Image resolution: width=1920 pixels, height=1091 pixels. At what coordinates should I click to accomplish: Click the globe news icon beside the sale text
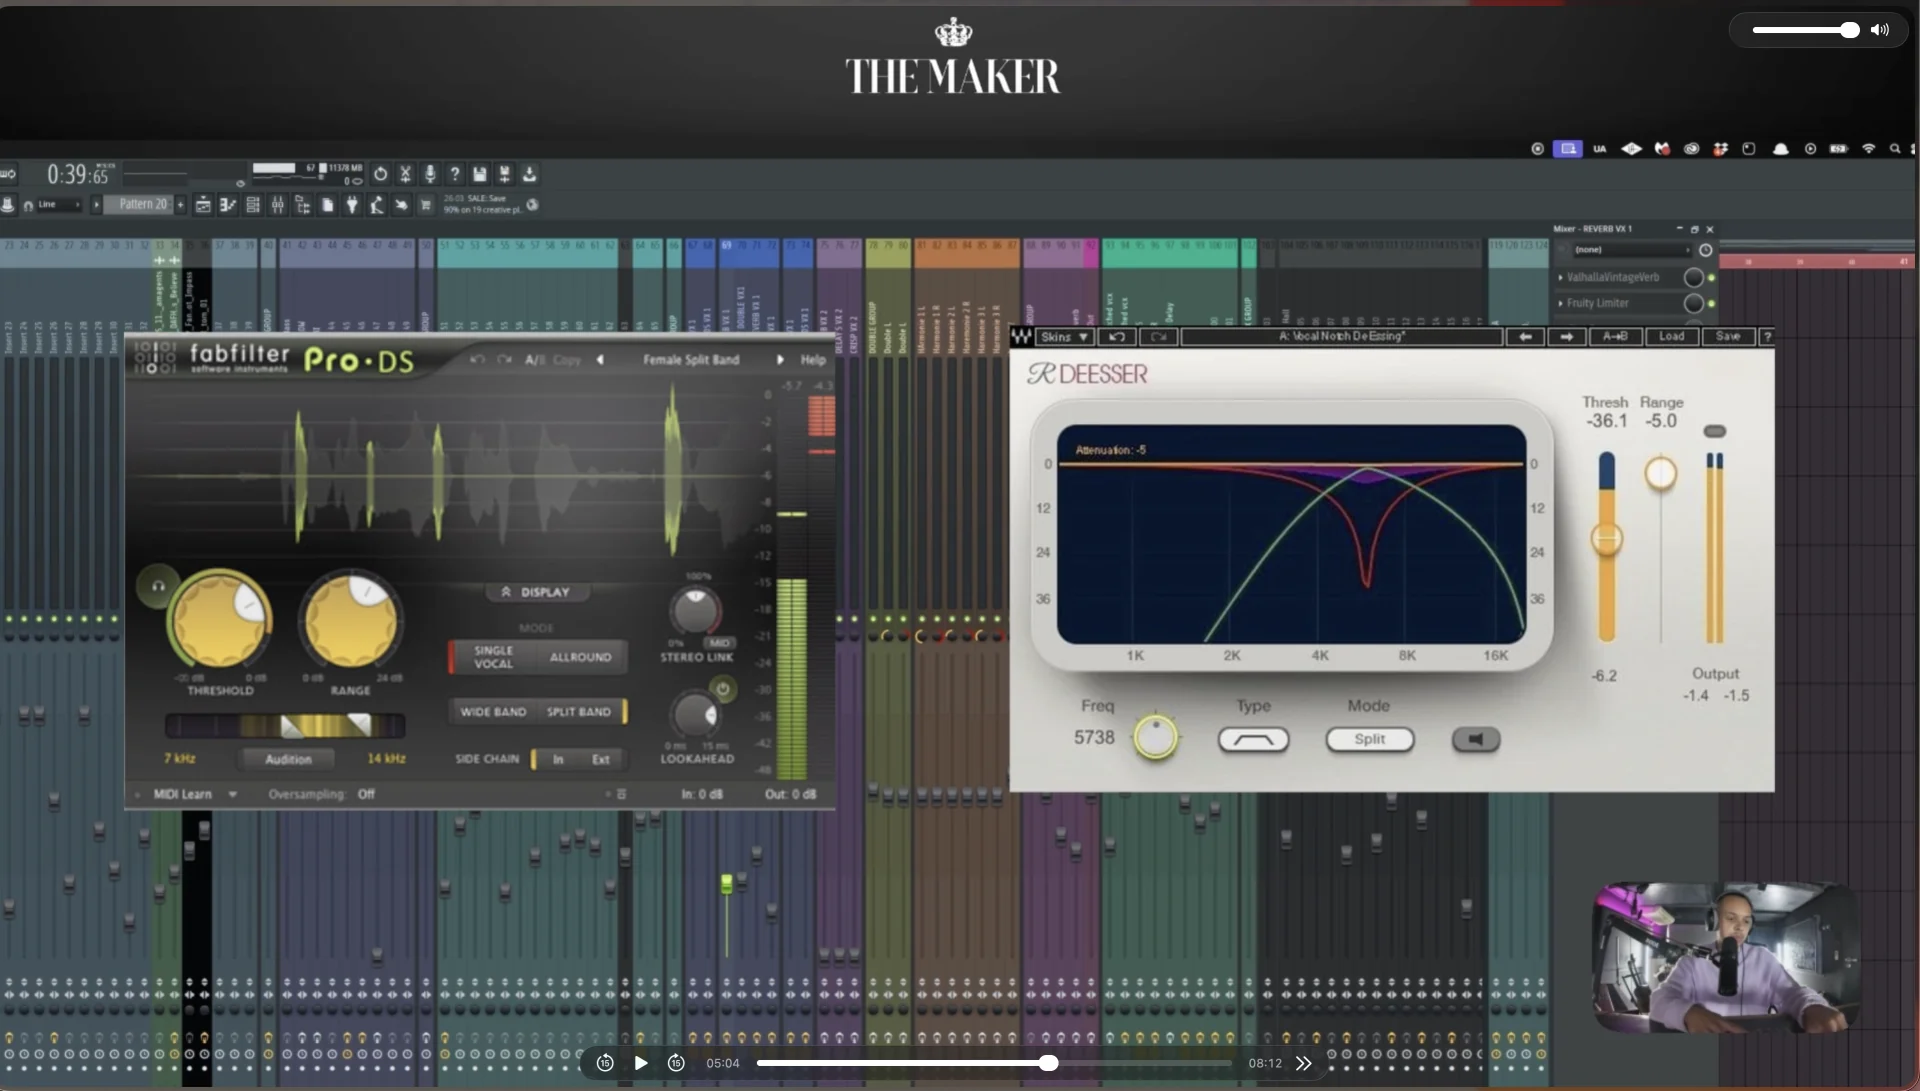pos(533,205)
